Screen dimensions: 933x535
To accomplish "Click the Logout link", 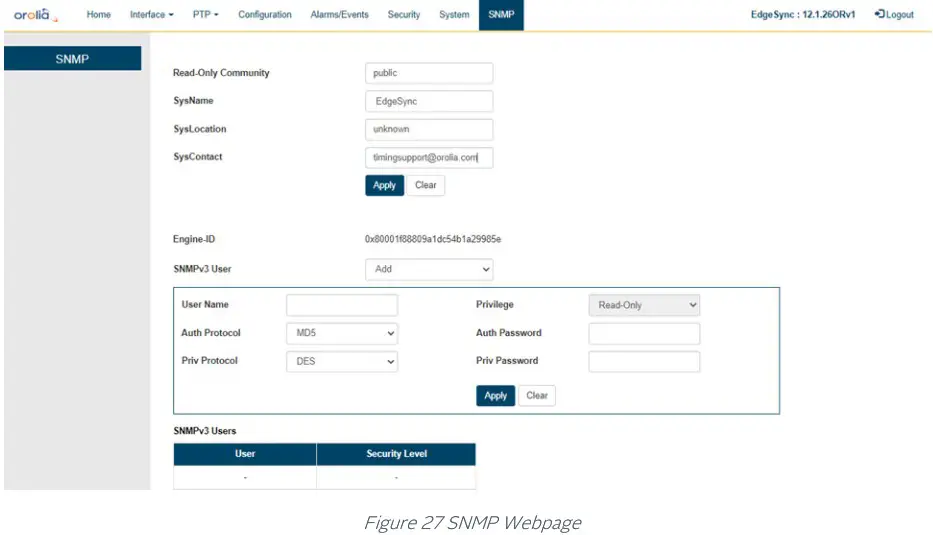I will coord(894,14).
